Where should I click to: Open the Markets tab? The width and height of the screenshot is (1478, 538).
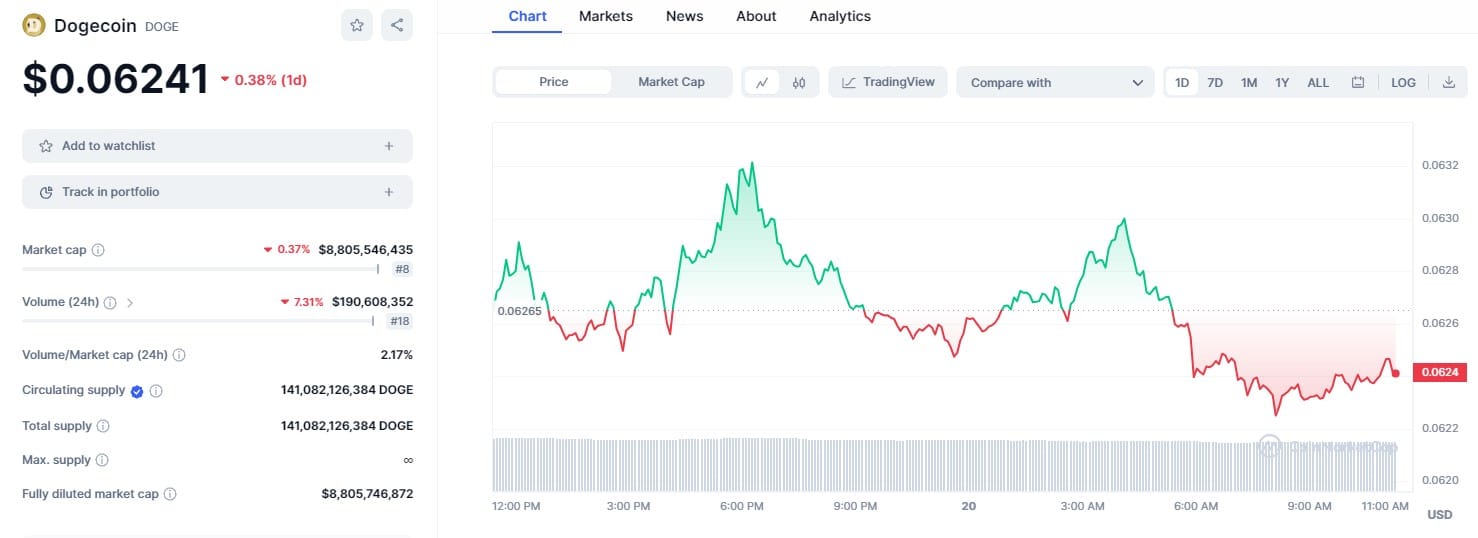[x=605, y=16]
